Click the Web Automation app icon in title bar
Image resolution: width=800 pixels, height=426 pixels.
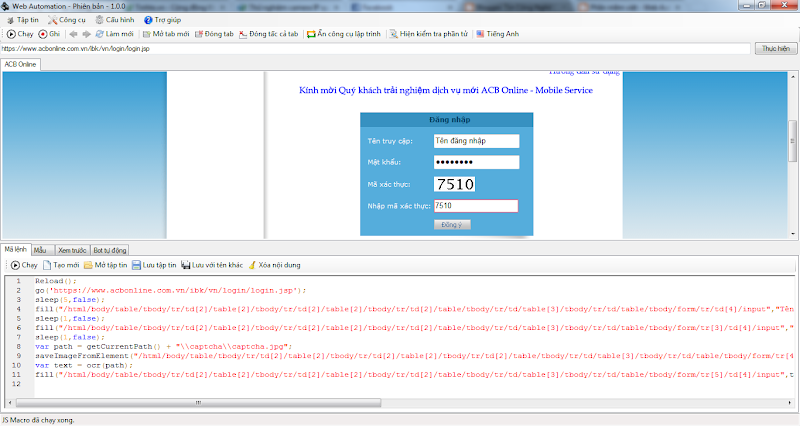[x=5, y=6]
